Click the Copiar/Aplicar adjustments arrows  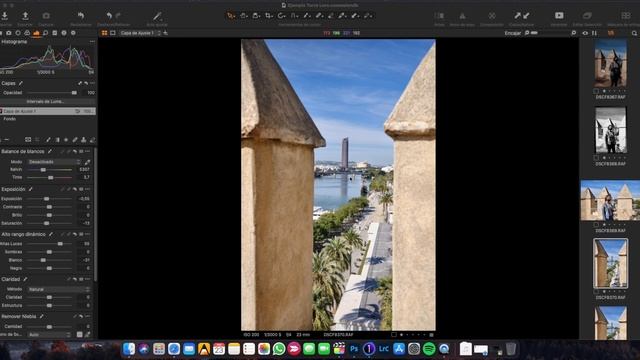(522, 16)
